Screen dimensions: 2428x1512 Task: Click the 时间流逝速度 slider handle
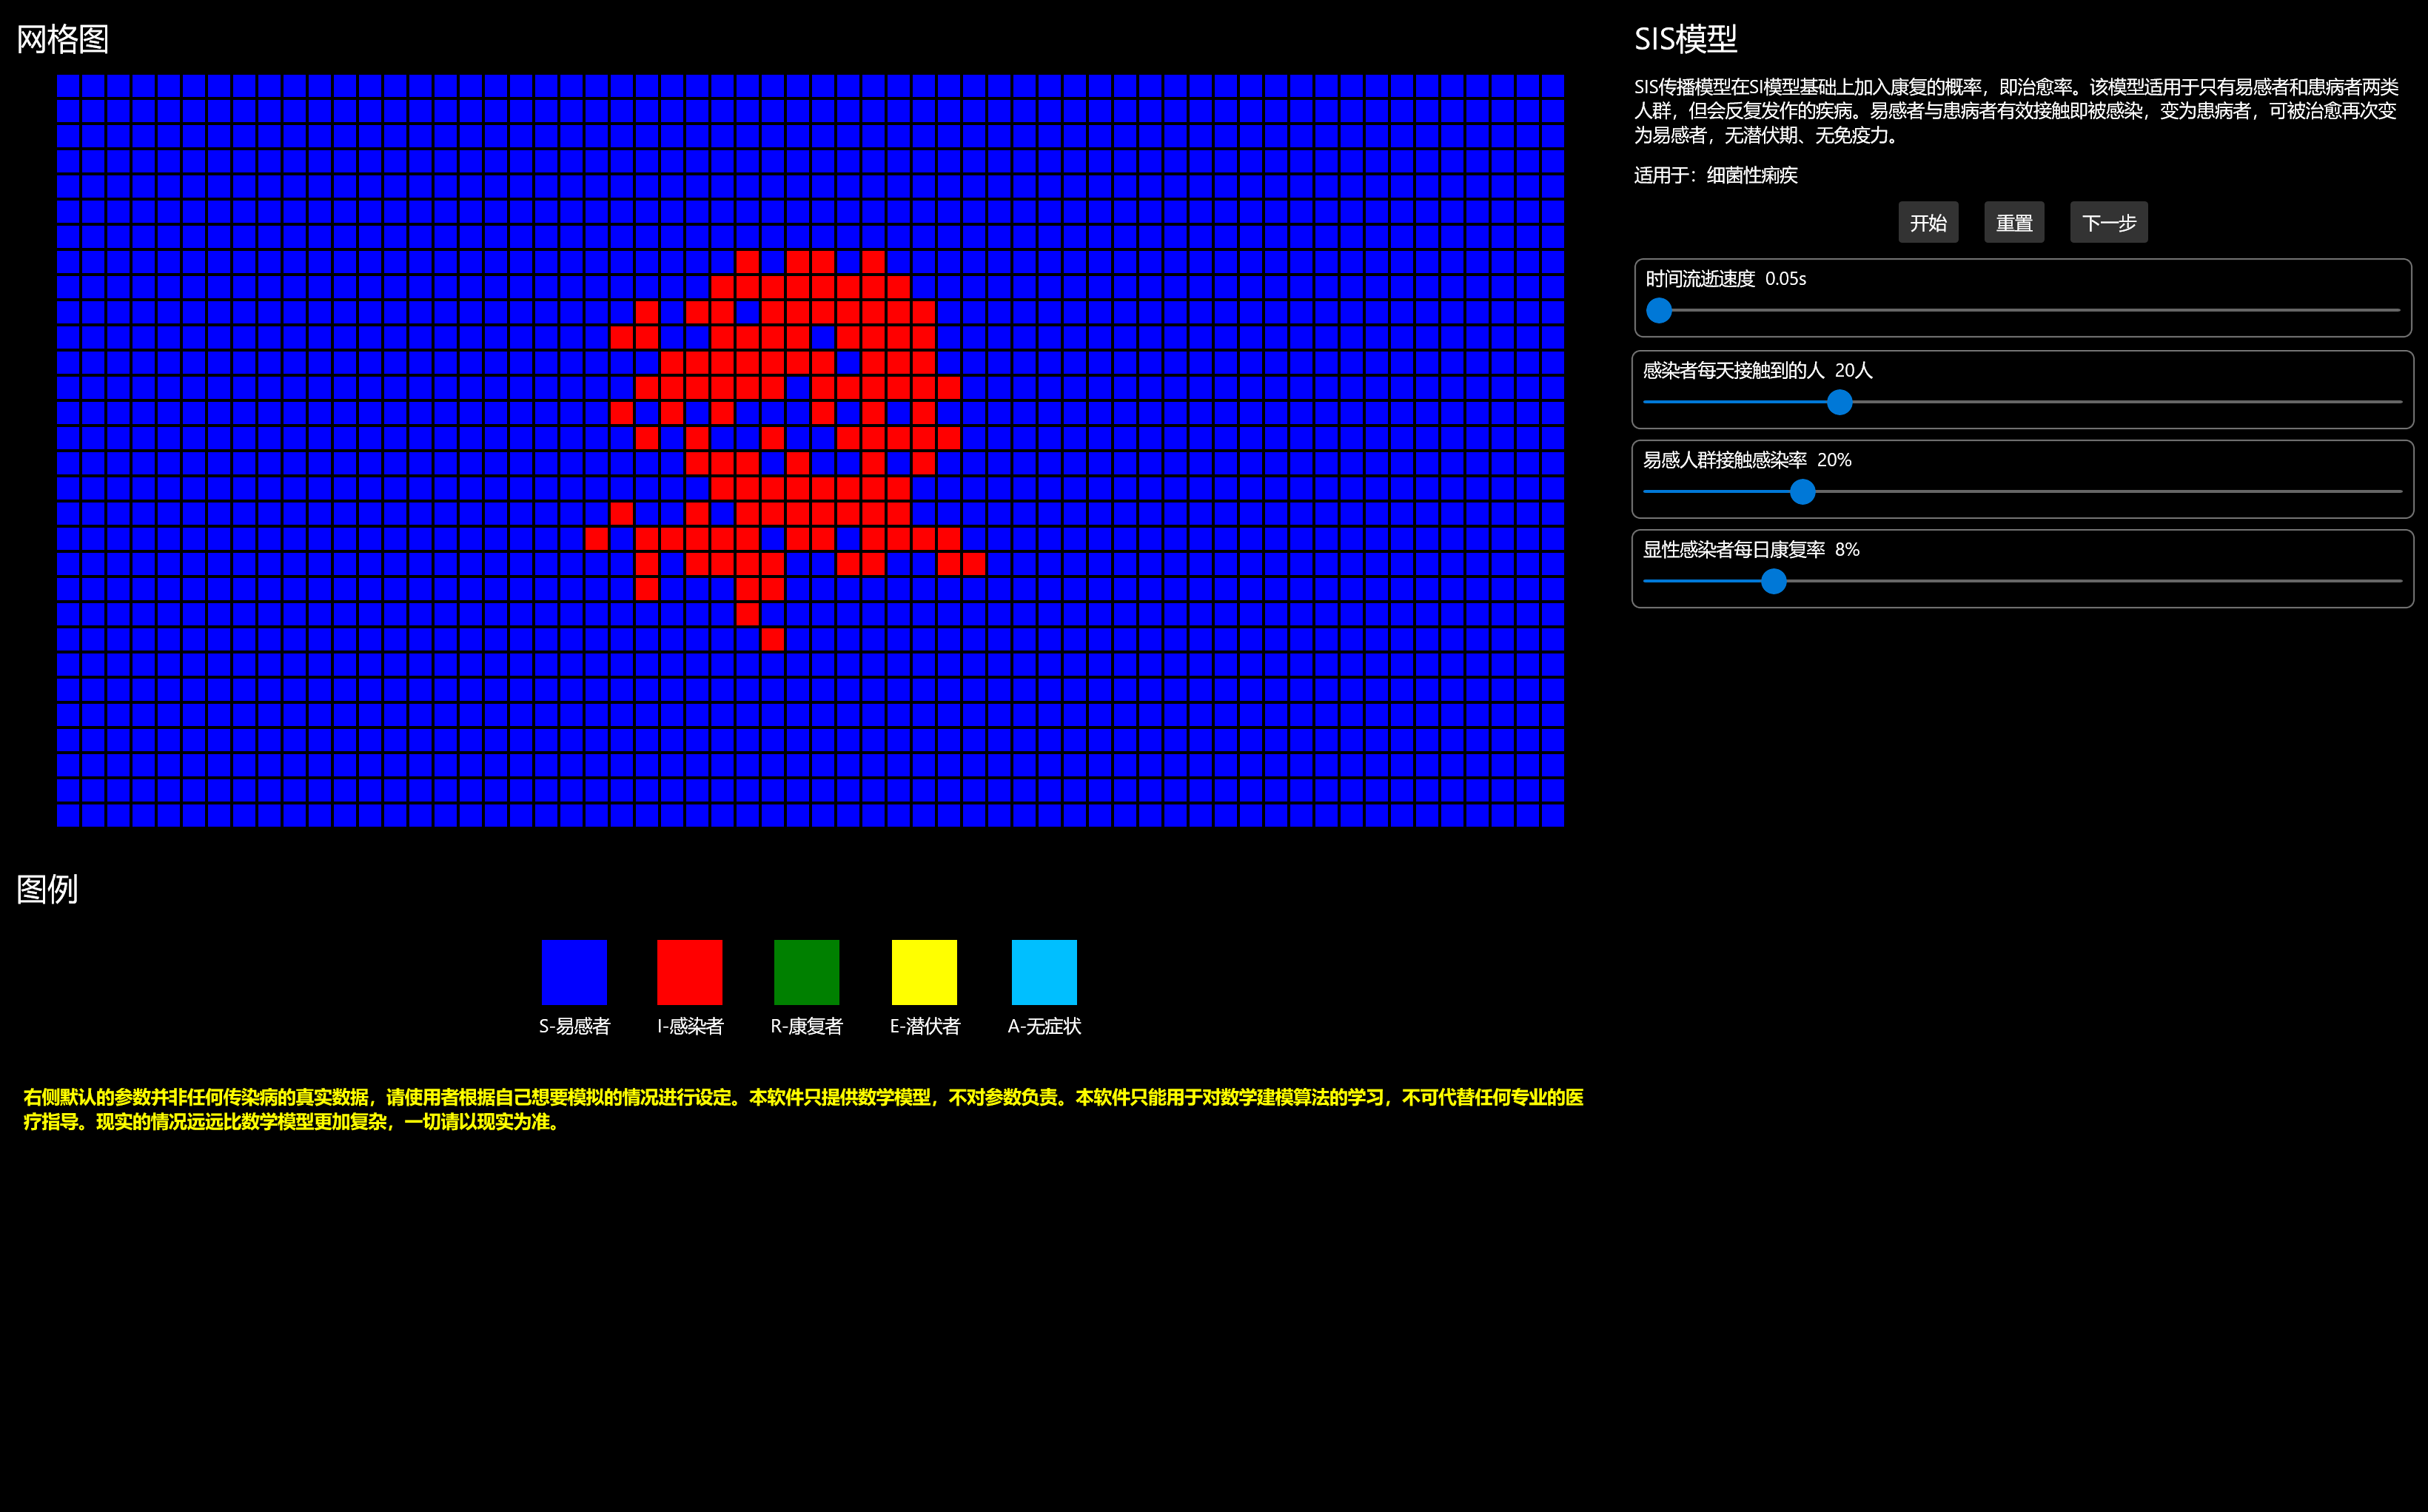pos(1659,311)
